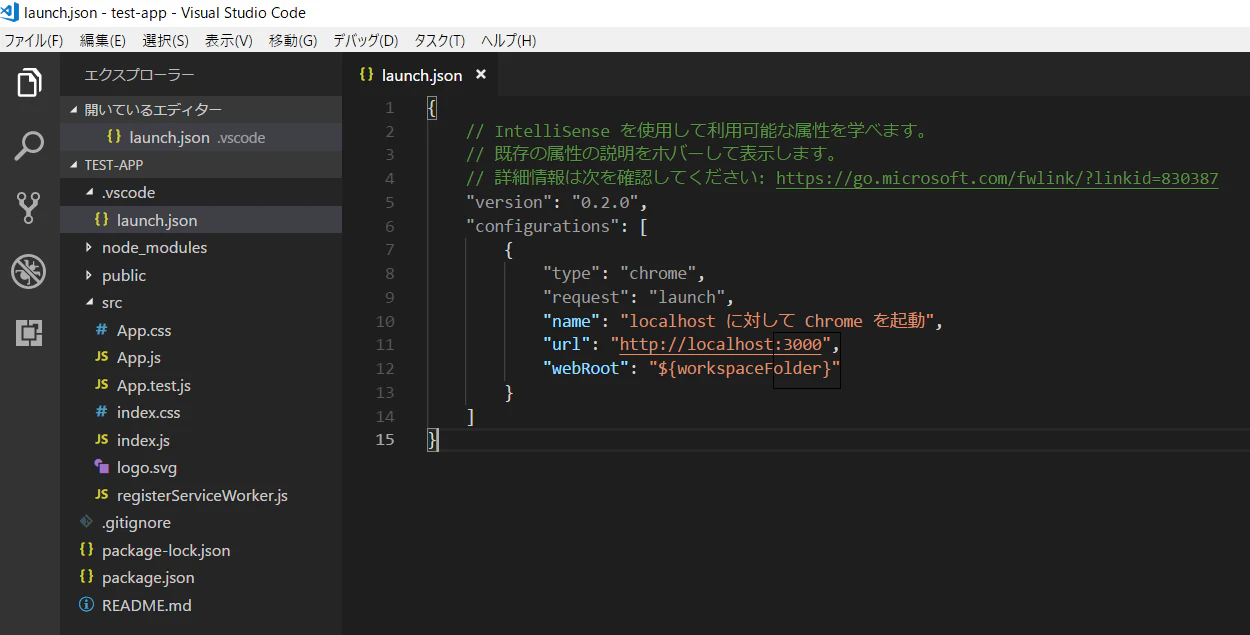
Task: Click the JSON icon beside package-lock.json
Action: point(86,550)
